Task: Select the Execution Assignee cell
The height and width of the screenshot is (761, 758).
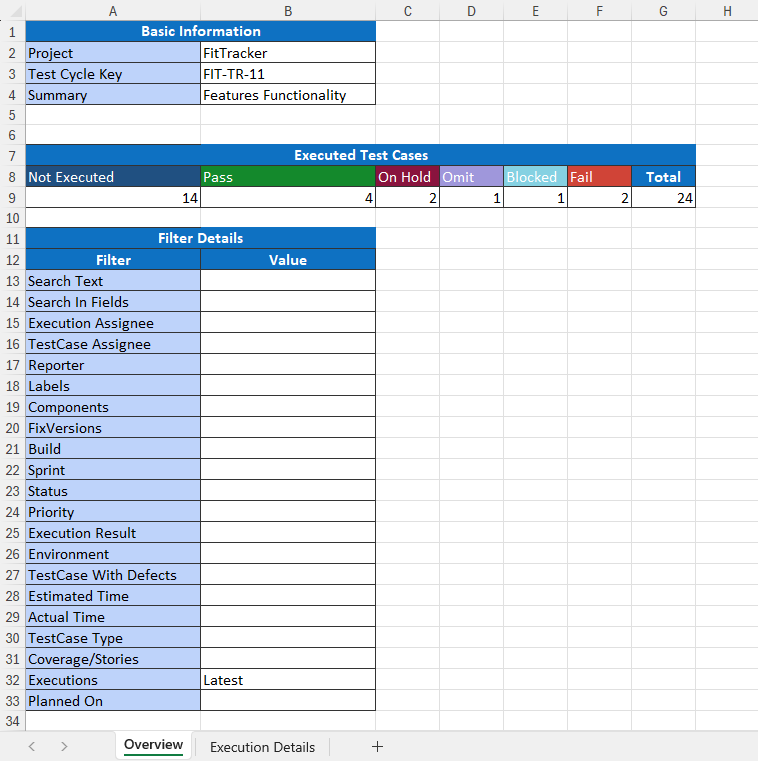Action: tap(113, 323)
